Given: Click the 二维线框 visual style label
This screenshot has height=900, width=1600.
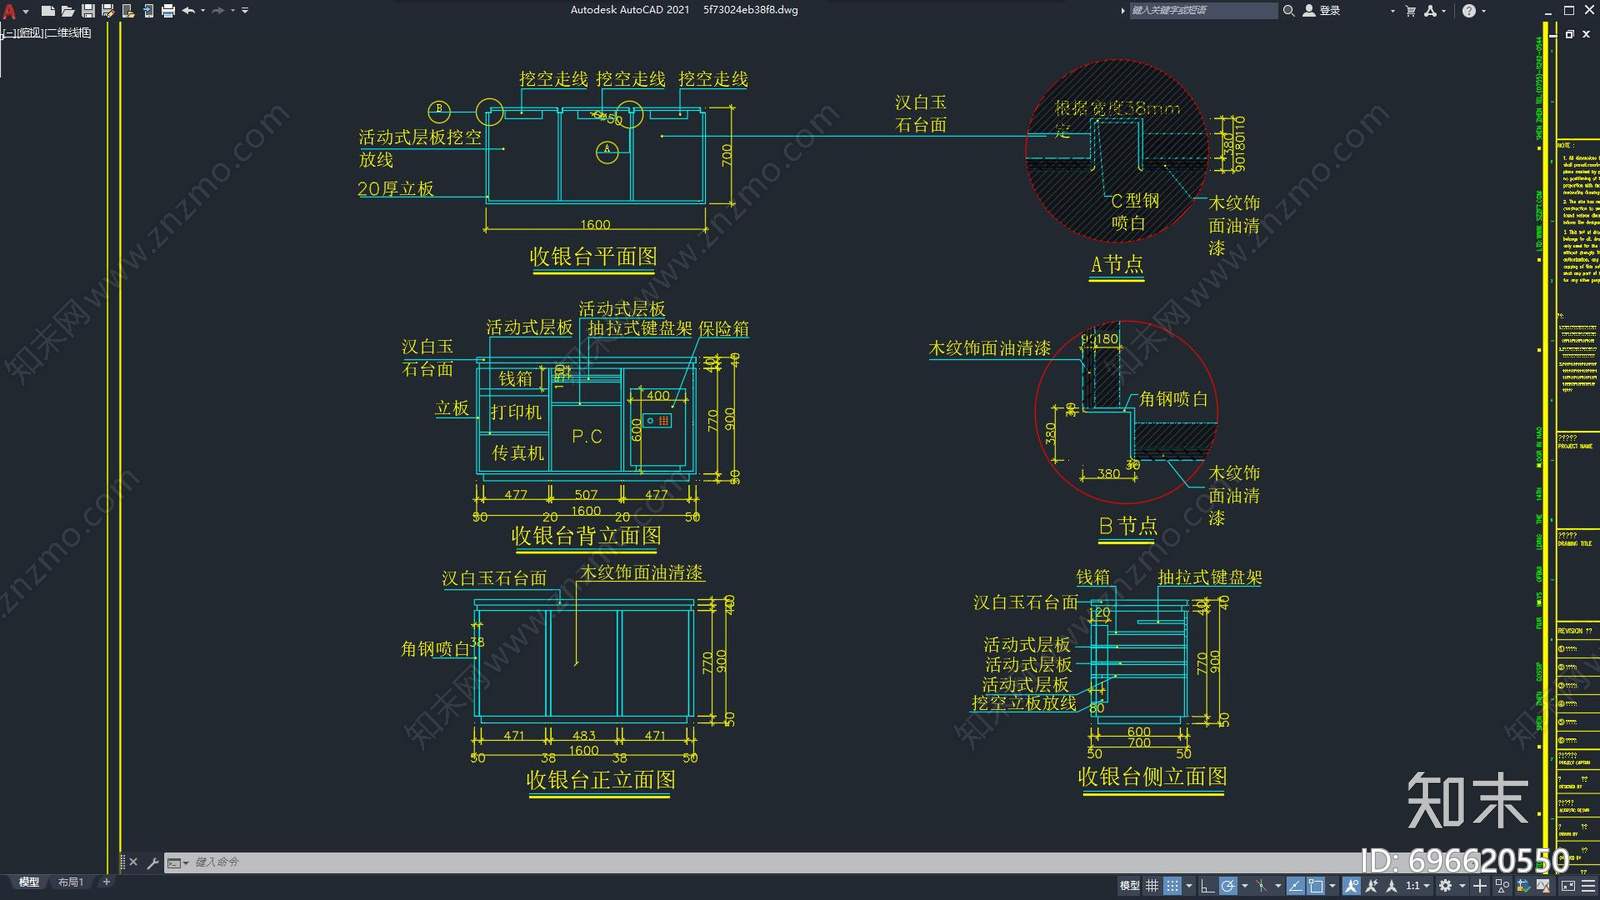Looking at the screenshot, I should pos(68,33).
